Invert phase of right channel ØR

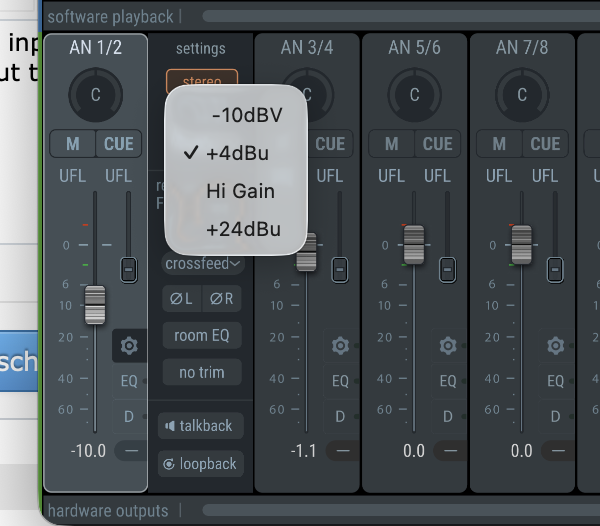tap(222, 298)
